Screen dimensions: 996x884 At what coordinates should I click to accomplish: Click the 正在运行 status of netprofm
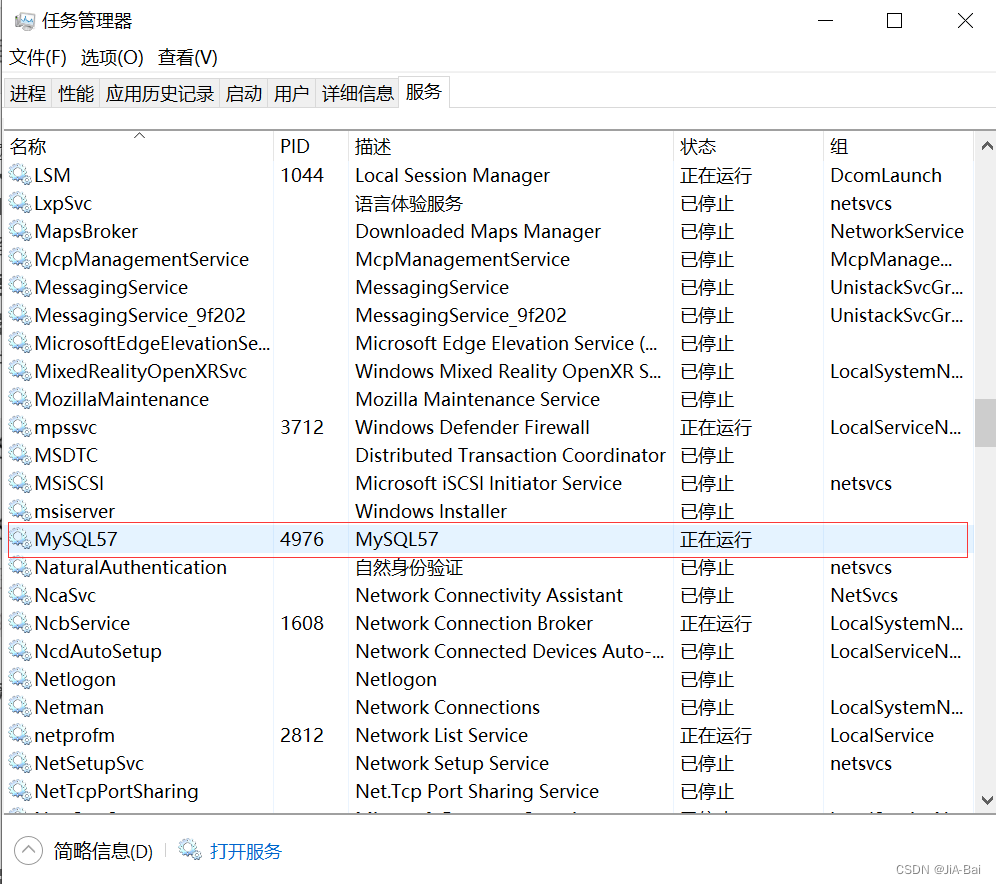[x=716, y=735]
